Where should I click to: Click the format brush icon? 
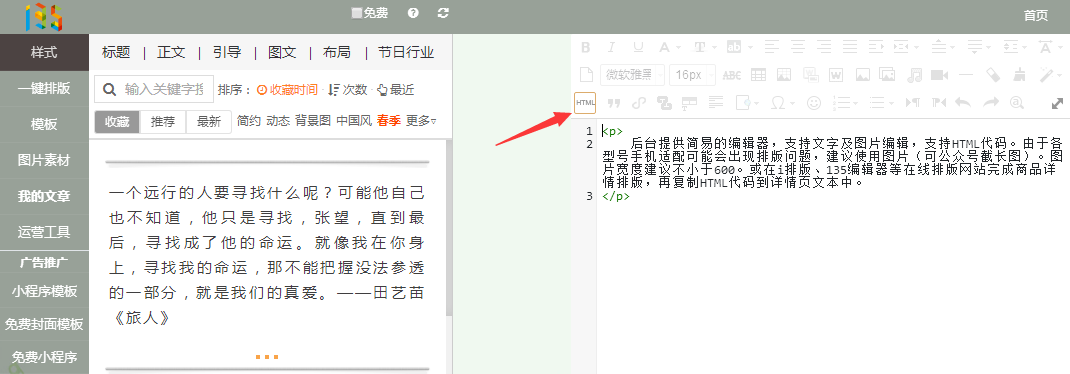[1020, 74]
